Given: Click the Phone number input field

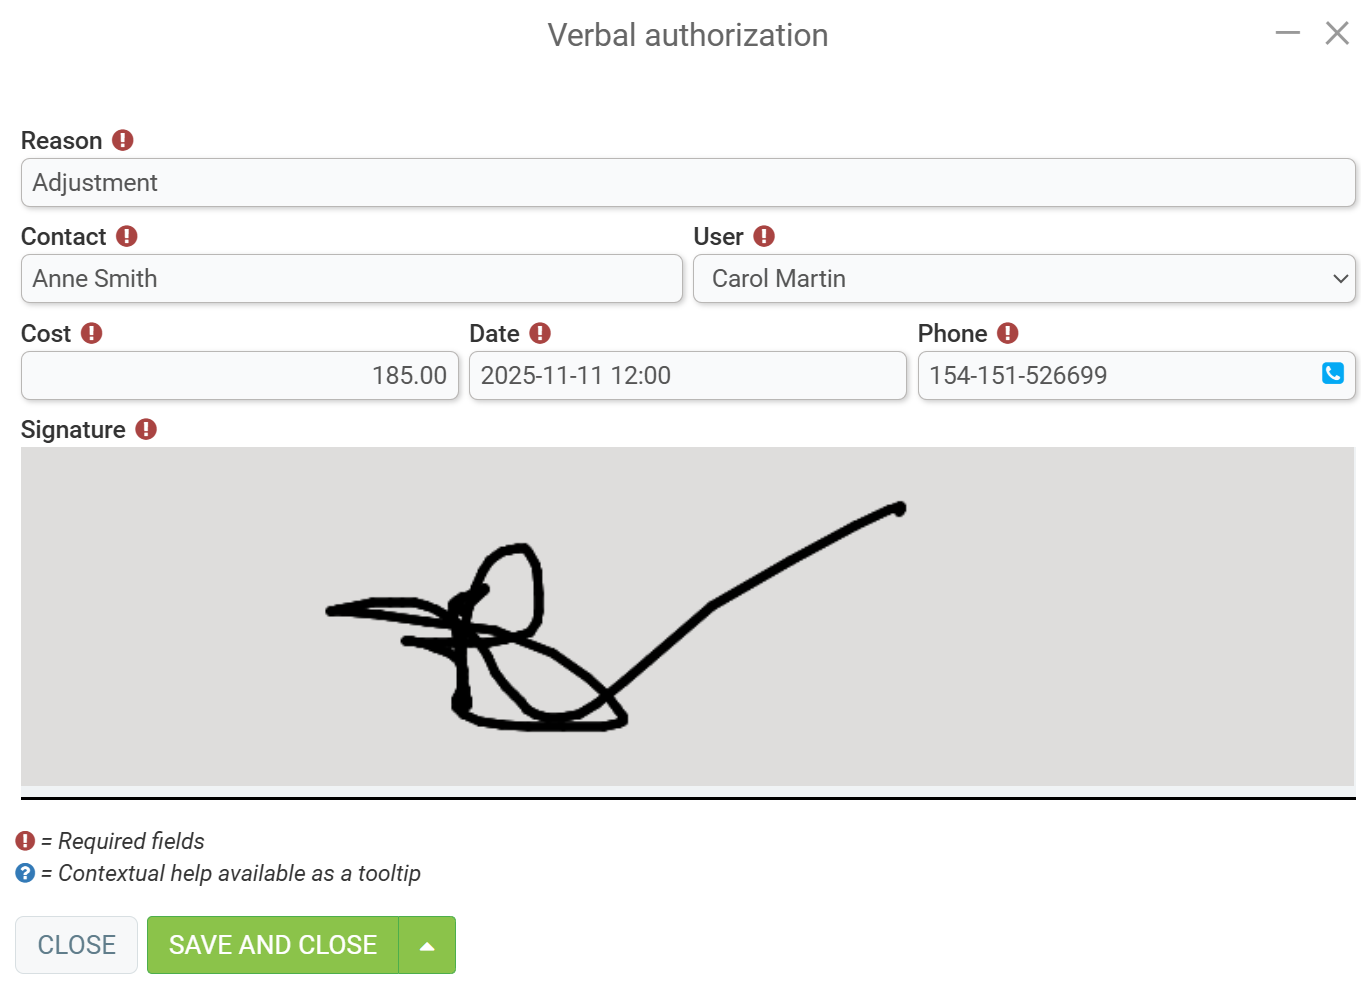Looking at the screenshot, I should (1118, 376).
